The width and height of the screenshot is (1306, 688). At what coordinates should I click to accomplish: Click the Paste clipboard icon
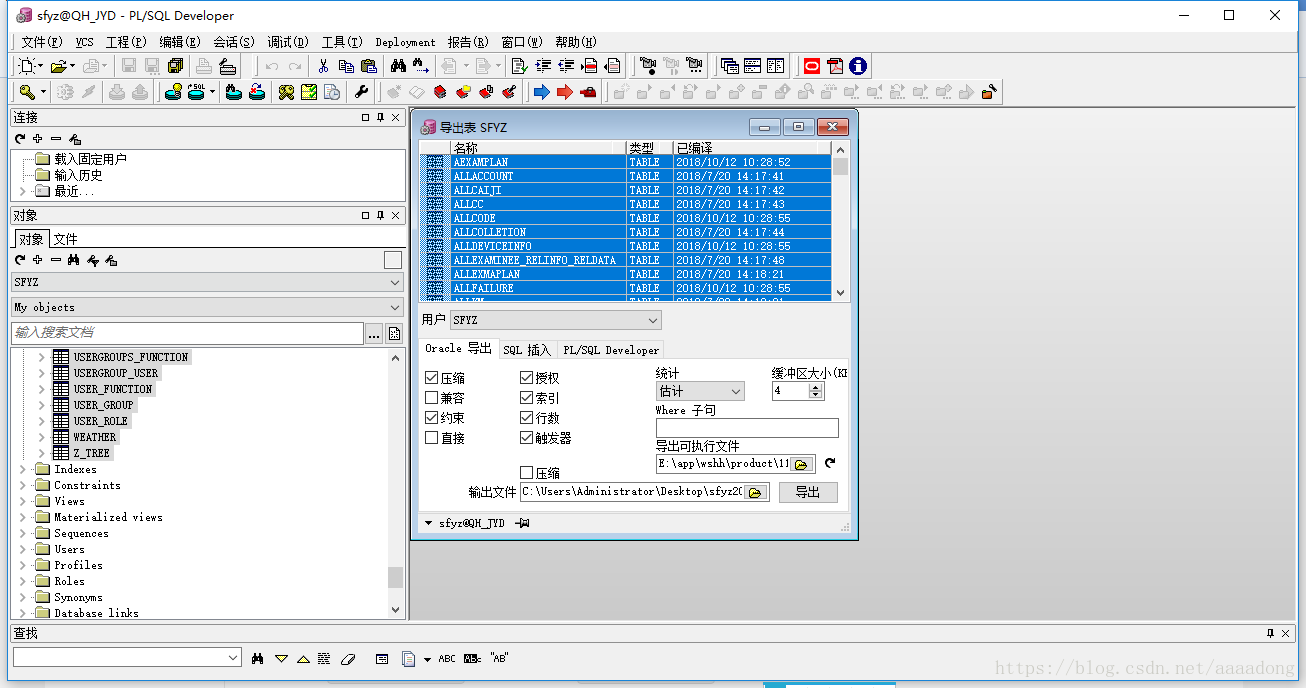coord(369,66)
